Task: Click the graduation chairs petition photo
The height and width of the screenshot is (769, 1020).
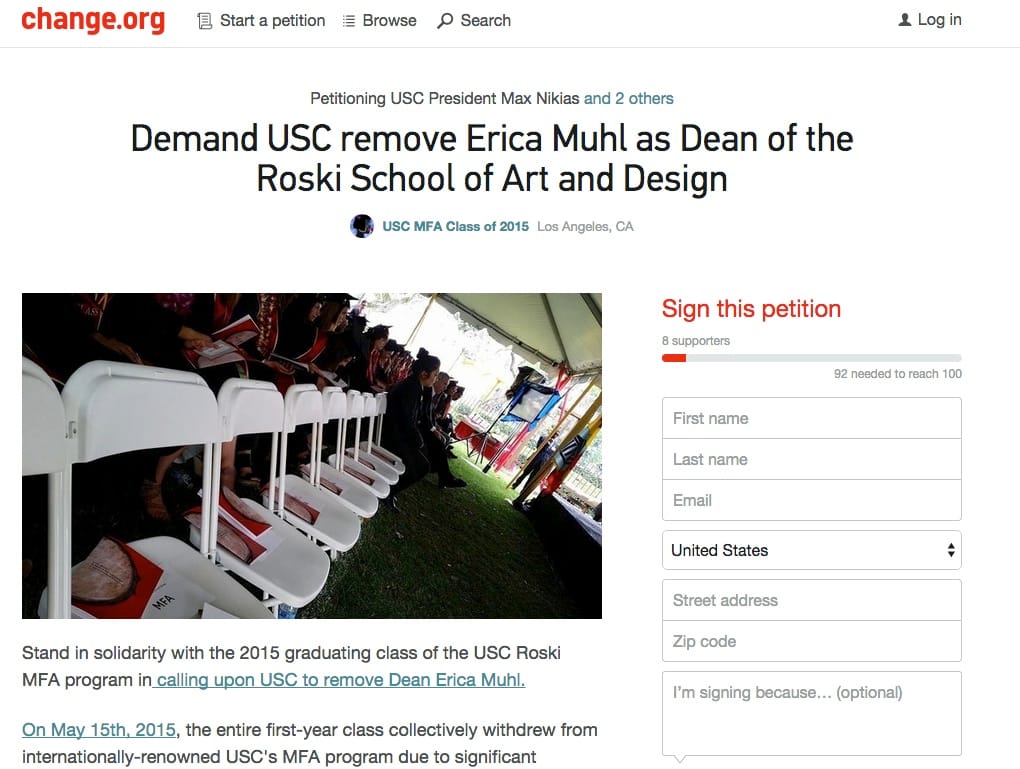Action: [312, 455]
